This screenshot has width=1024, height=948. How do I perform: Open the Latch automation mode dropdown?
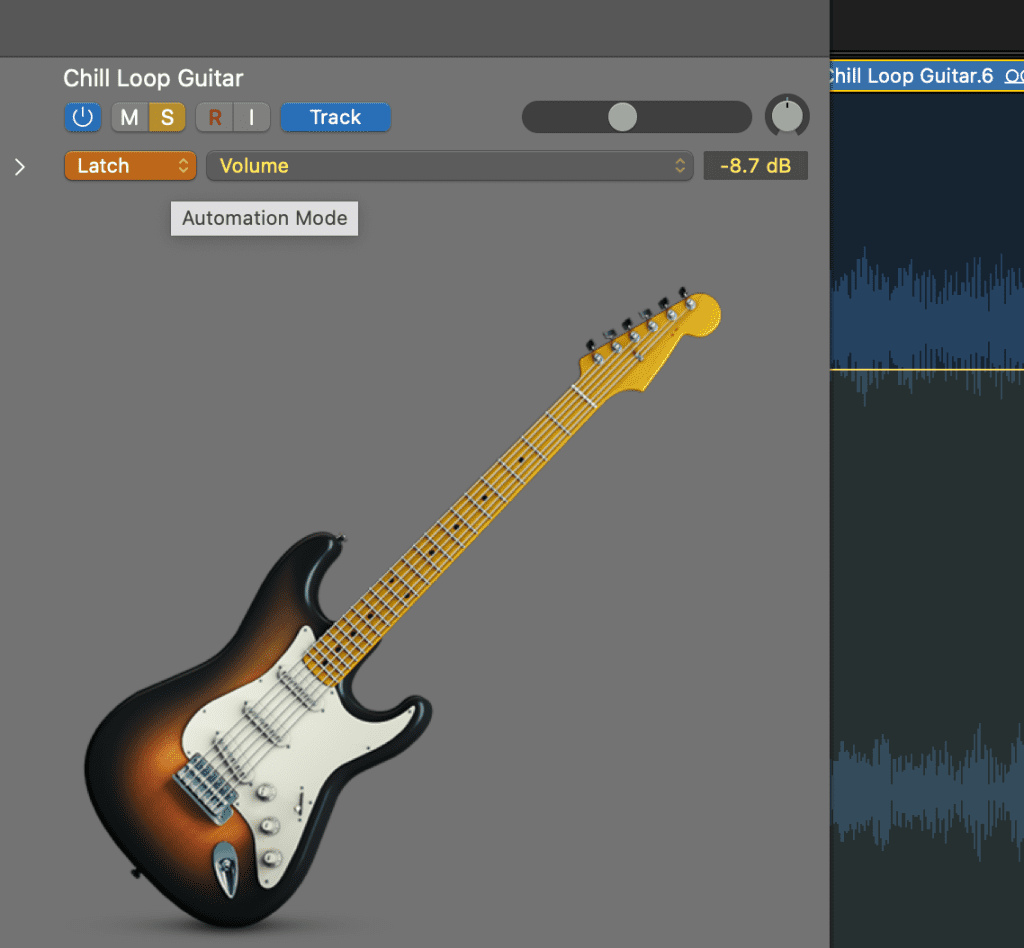[130, 166]
